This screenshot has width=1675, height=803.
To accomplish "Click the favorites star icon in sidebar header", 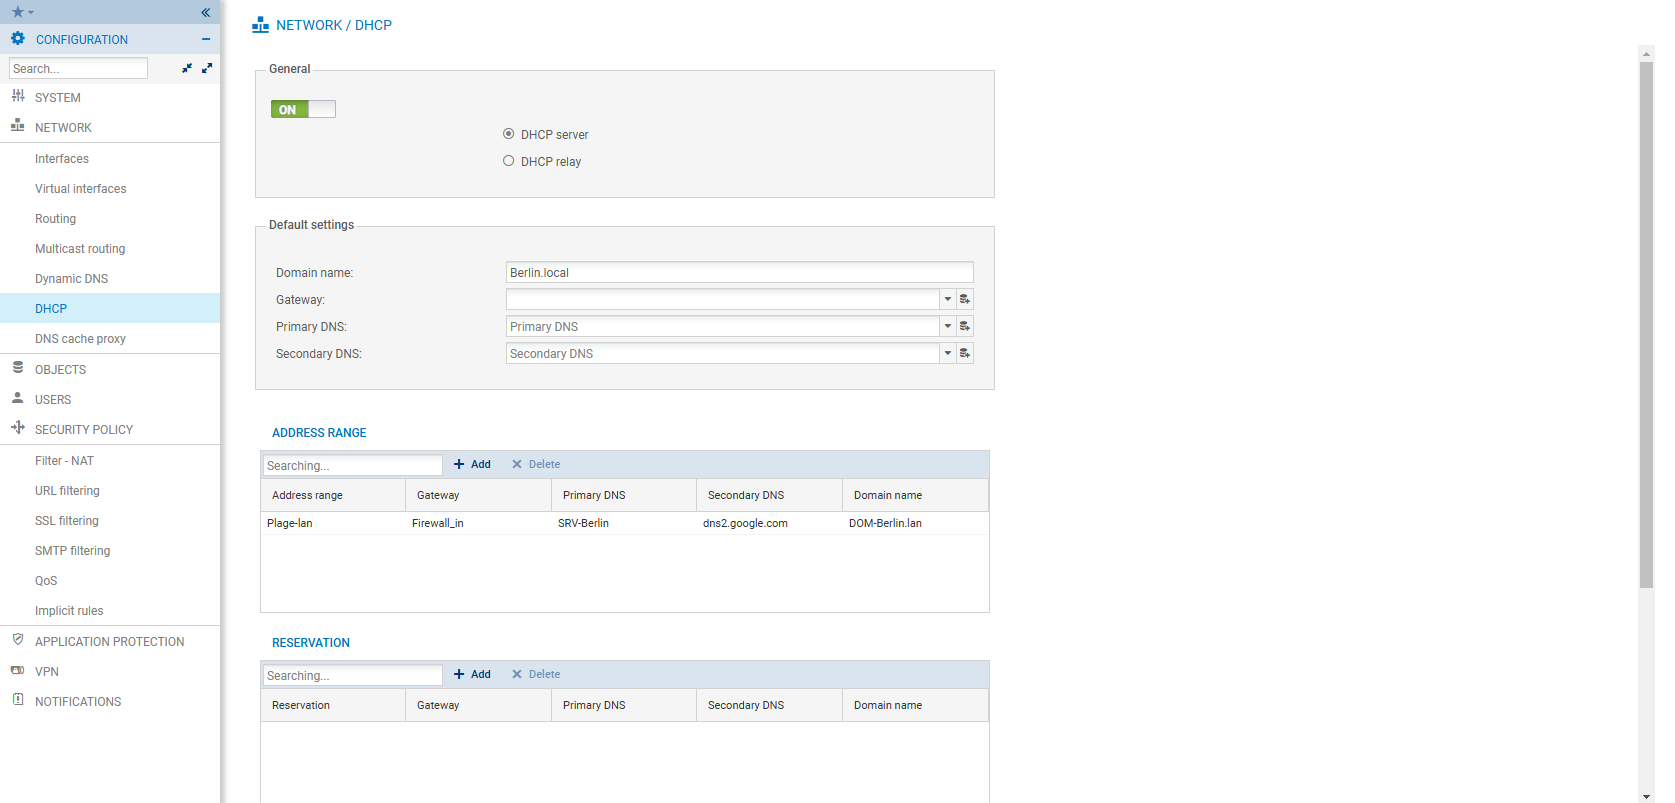I will [18, 12].
